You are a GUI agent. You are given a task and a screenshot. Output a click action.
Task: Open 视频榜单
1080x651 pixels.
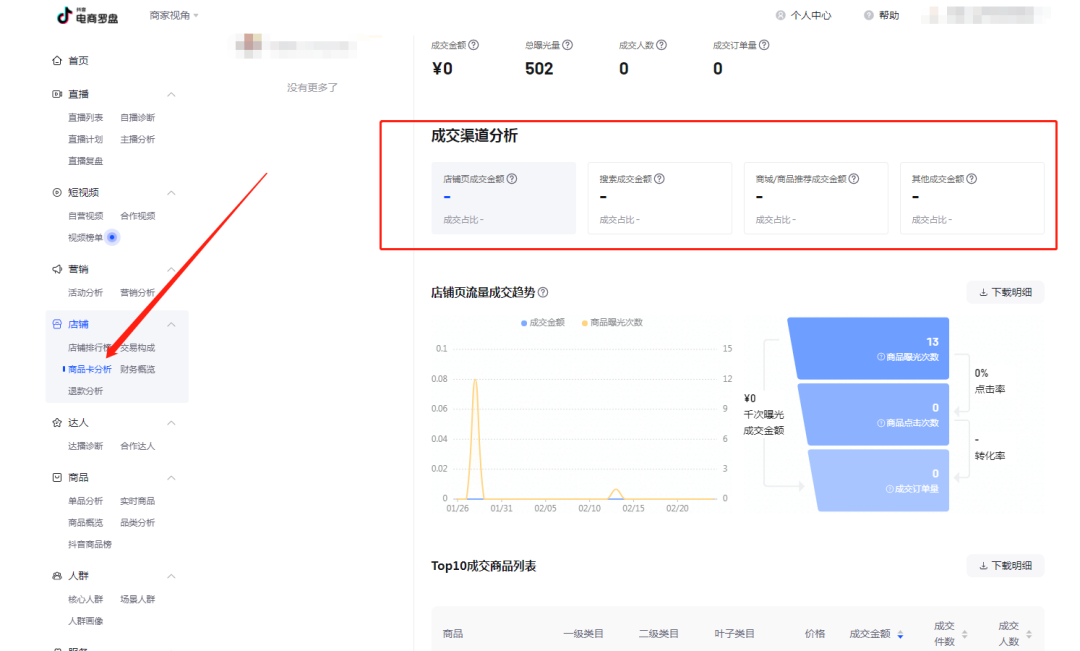85,238
